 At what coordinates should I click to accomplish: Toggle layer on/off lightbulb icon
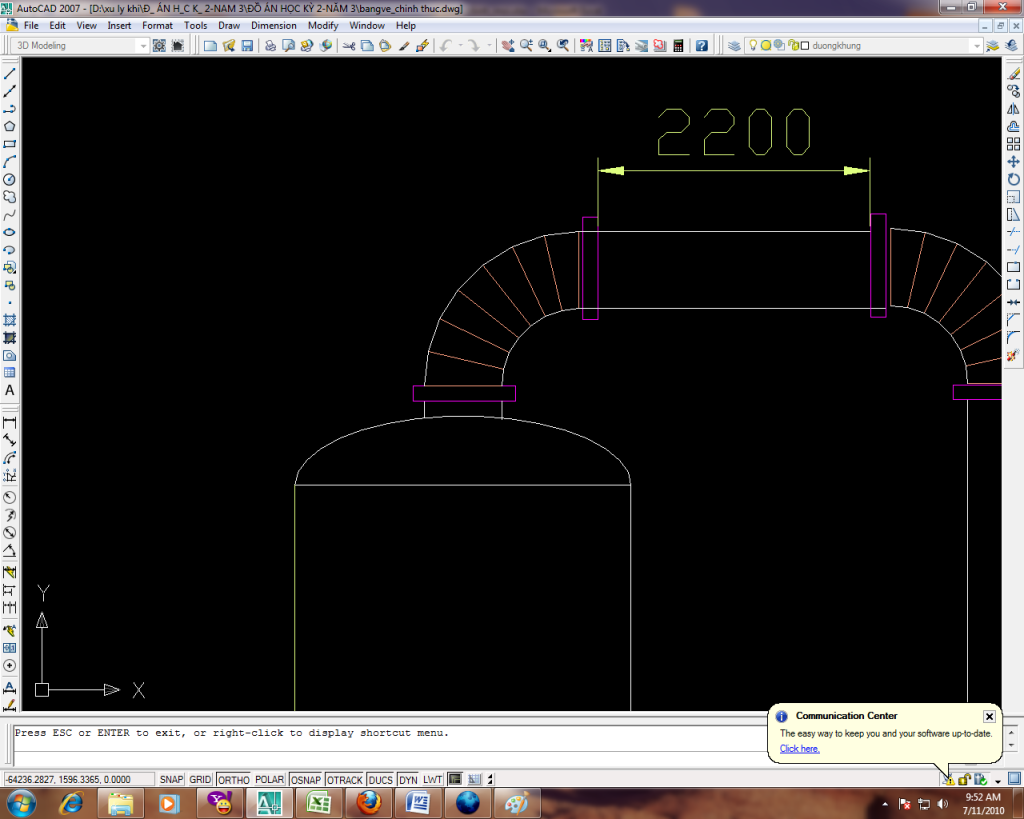click(x=753, y=45)
